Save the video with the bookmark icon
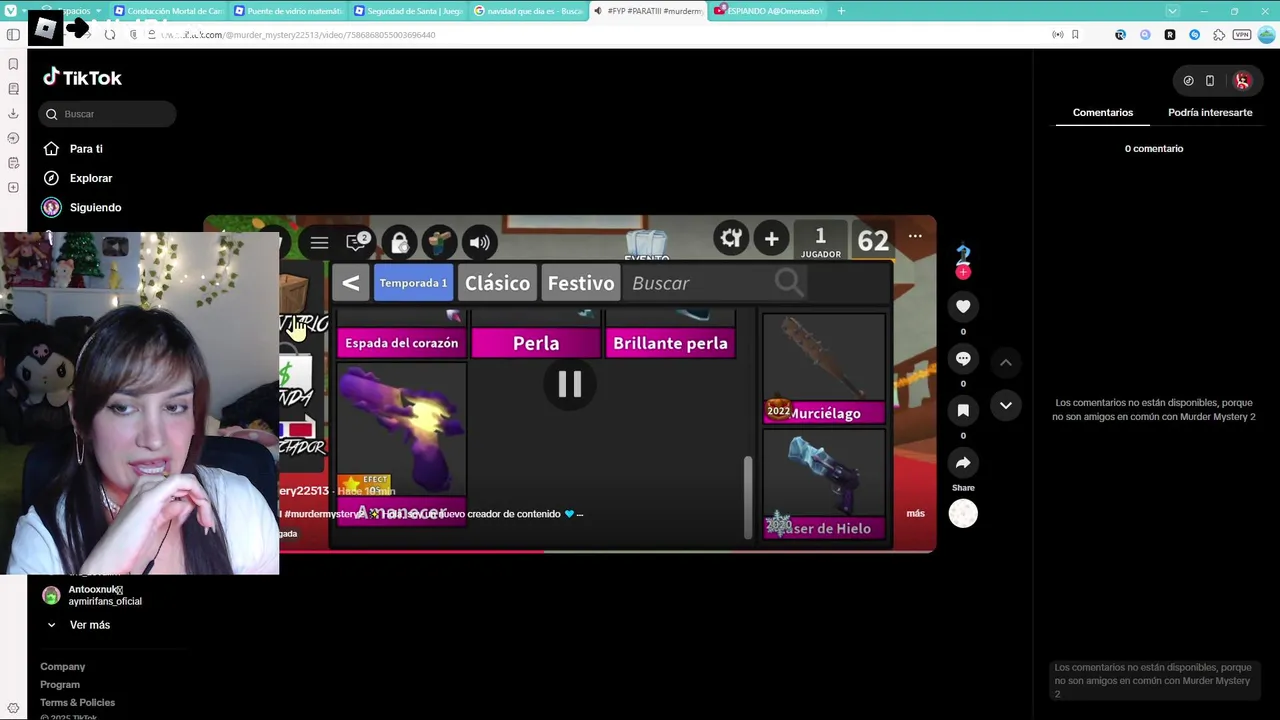Viewport: 1280px width, 720px height. pos(963,411)
